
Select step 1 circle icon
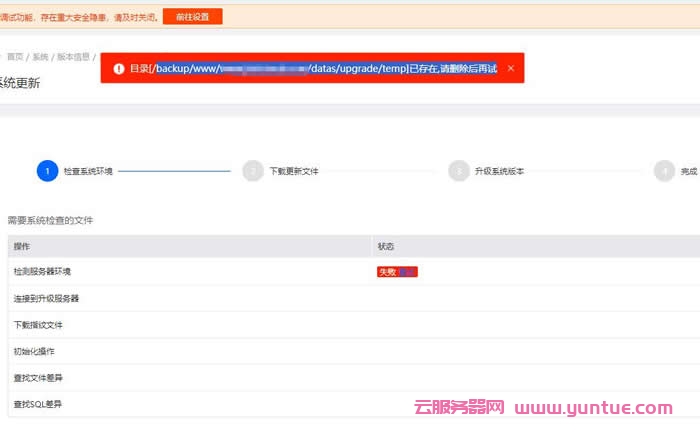[47, 171]
